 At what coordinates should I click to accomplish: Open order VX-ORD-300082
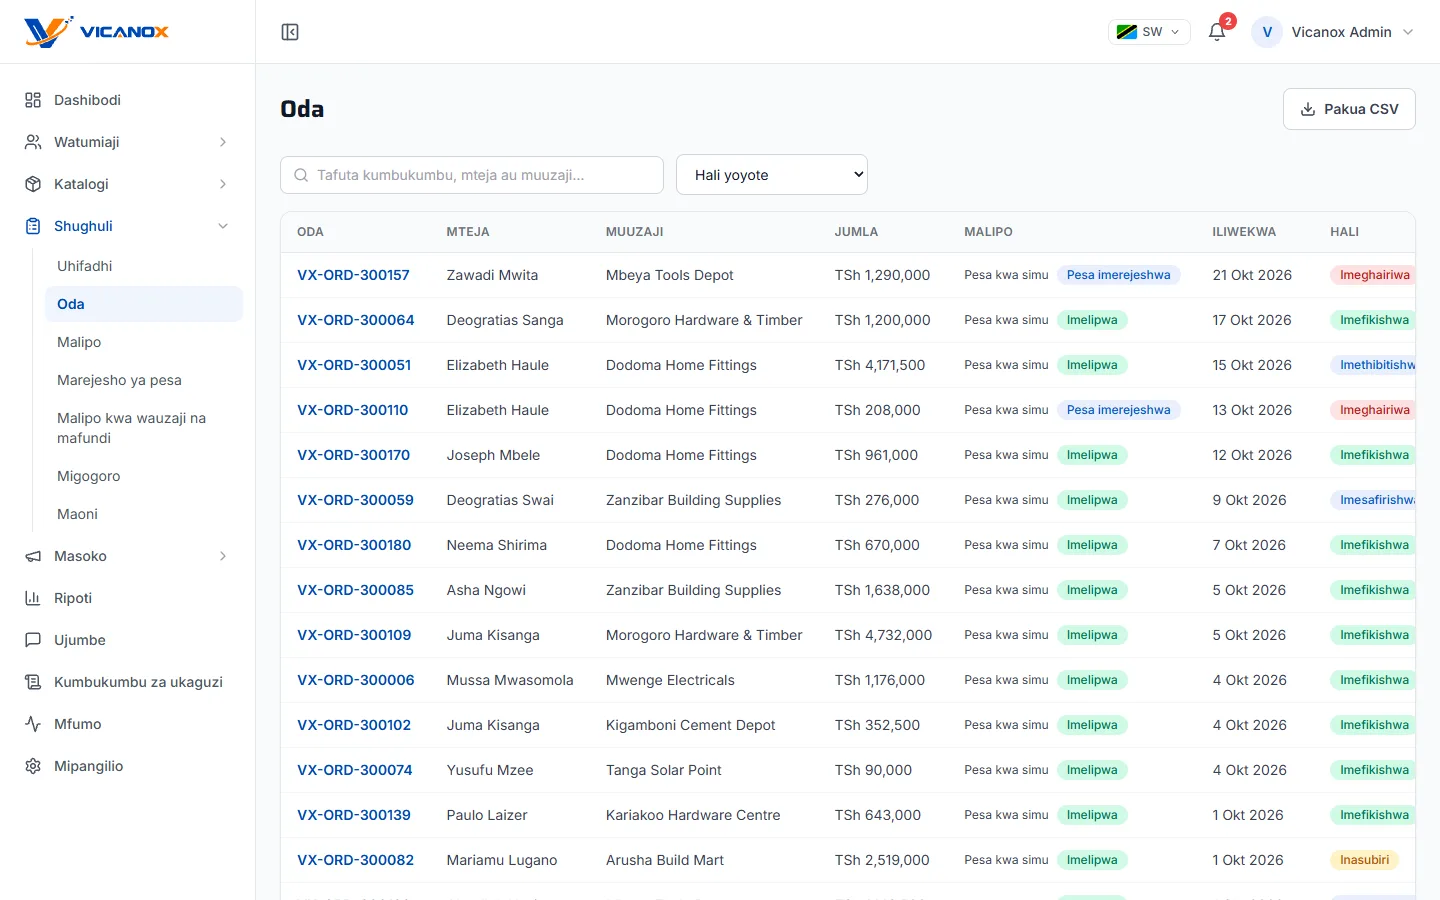point(355,860)
